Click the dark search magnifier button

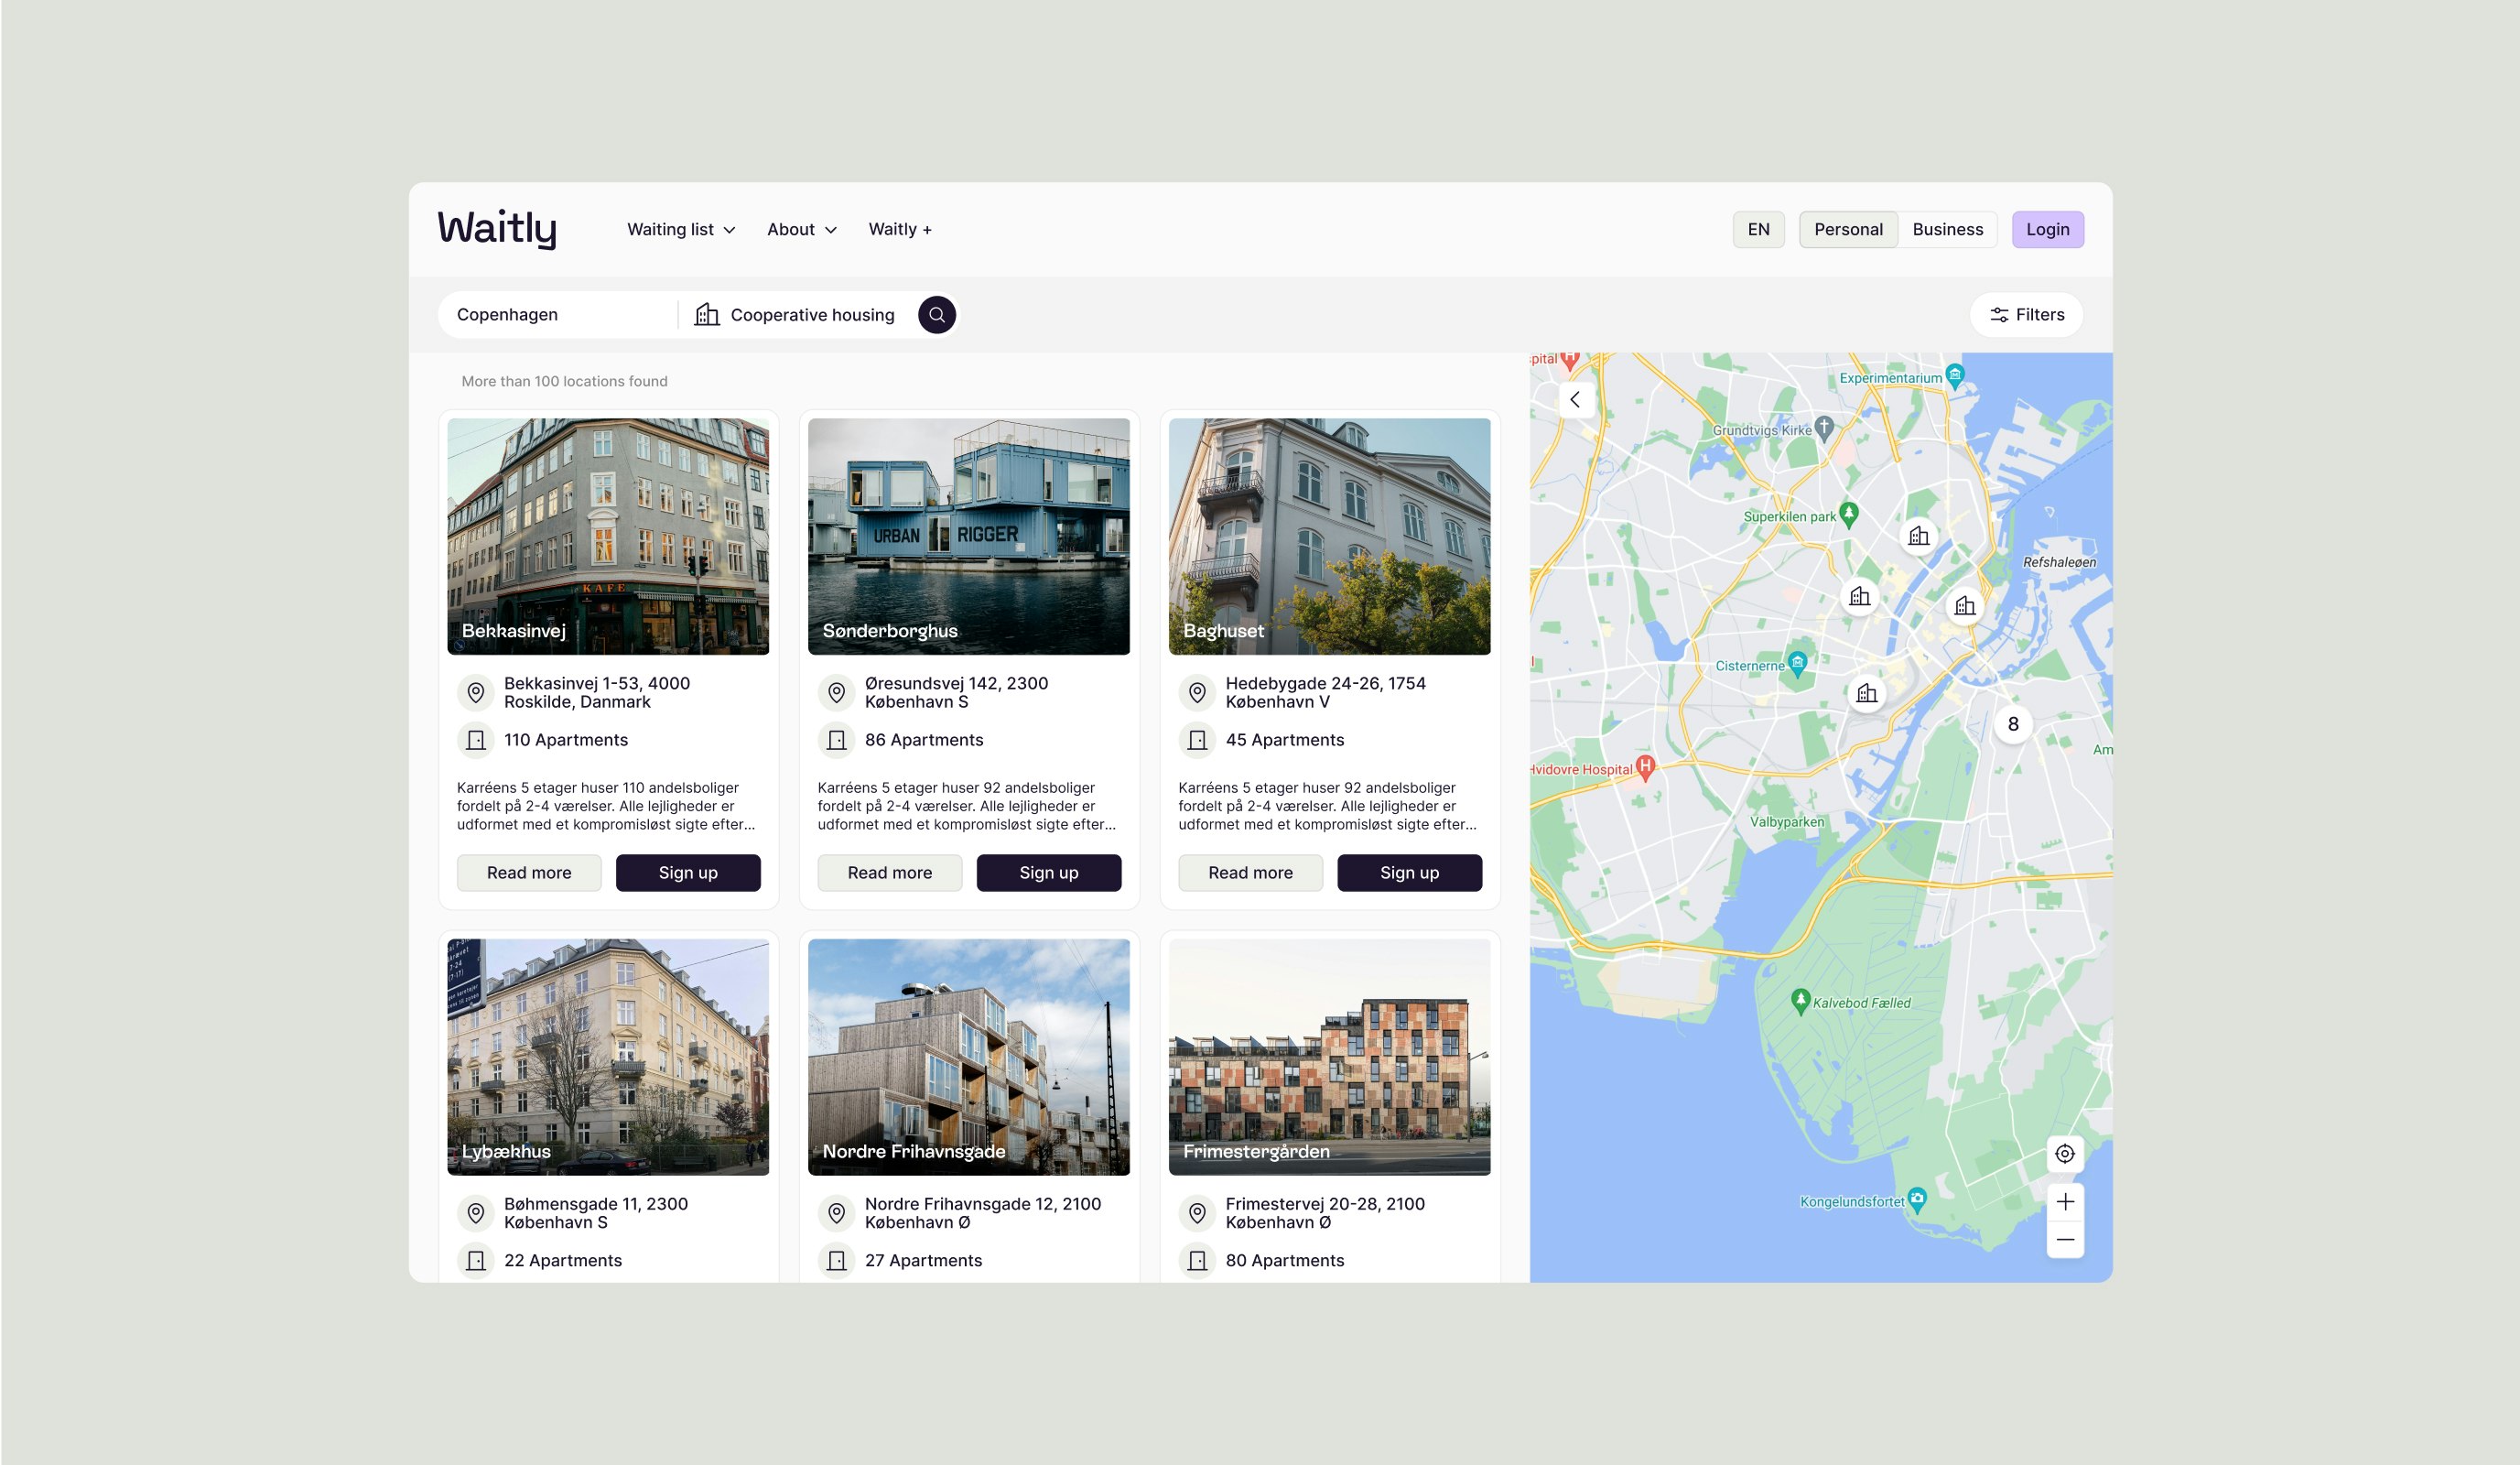pyautogui.click(x=936, y=315)
